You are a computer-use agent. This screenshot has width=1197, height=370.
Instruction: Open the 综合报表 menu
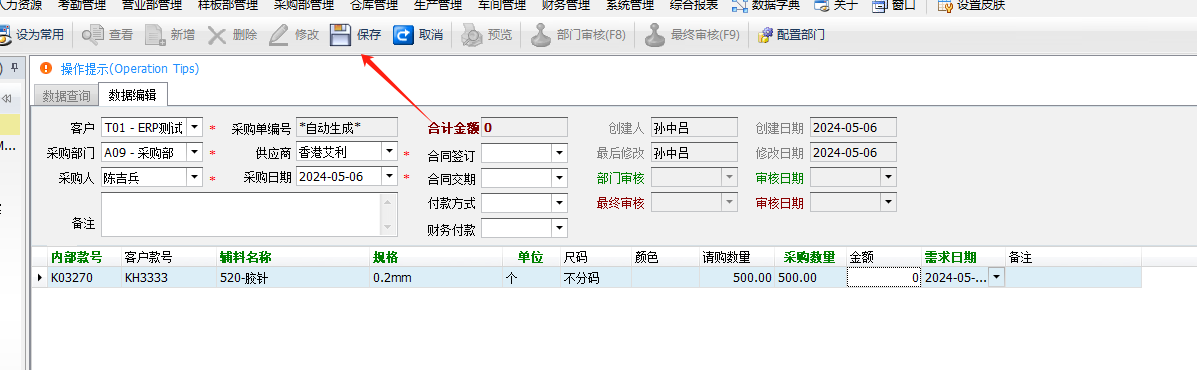pos(694,5)
